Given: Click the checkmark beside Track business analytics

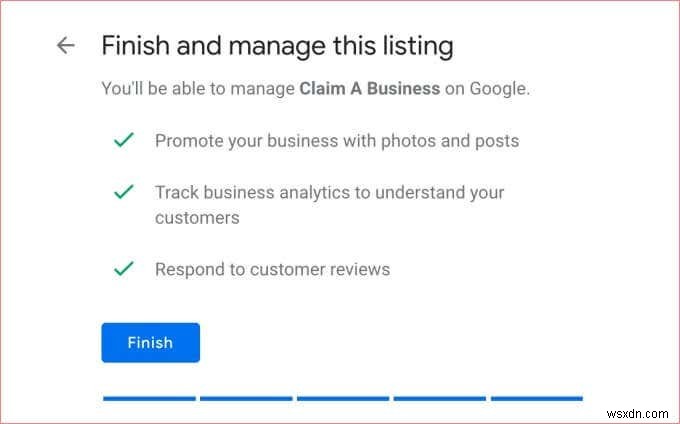Looking at the screenshot, I should pos(124,192).
